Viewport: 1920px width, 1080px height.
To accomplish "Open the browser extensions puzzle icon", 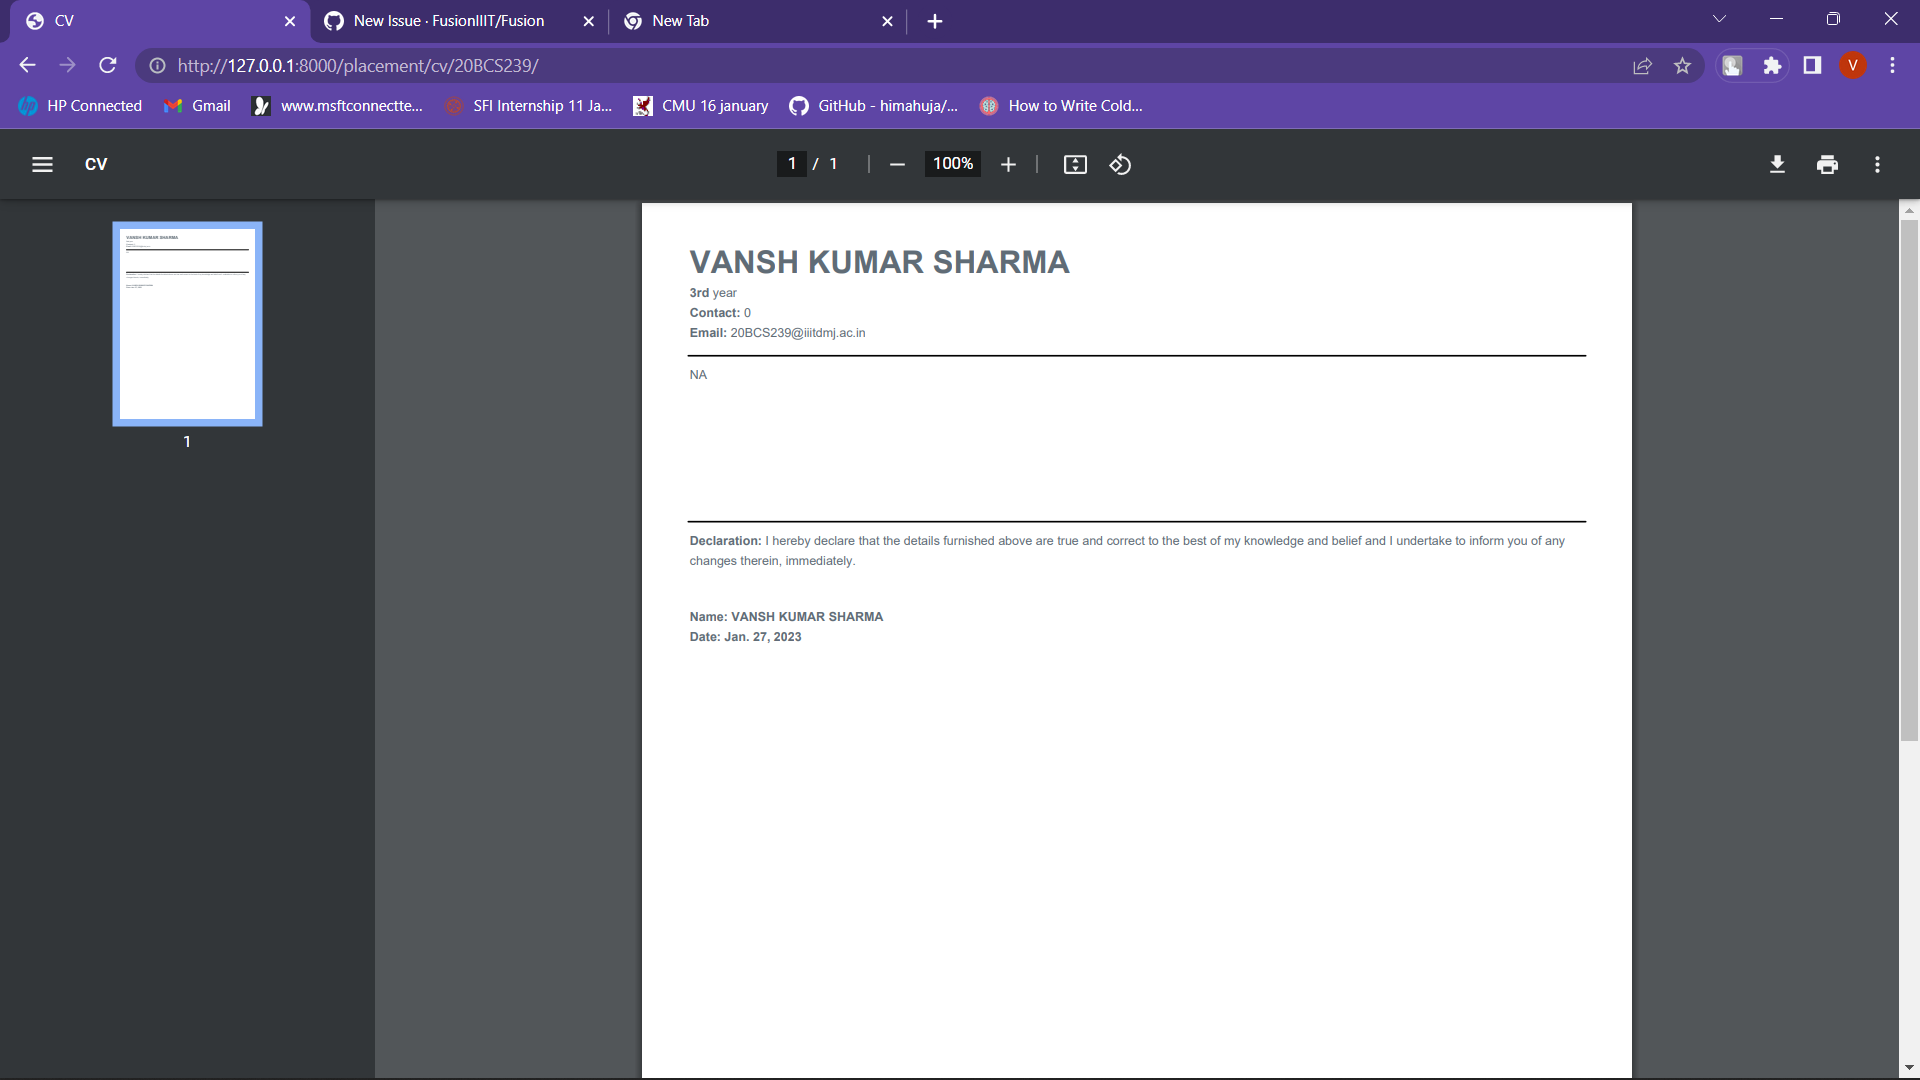I will tap(1772, 66).
